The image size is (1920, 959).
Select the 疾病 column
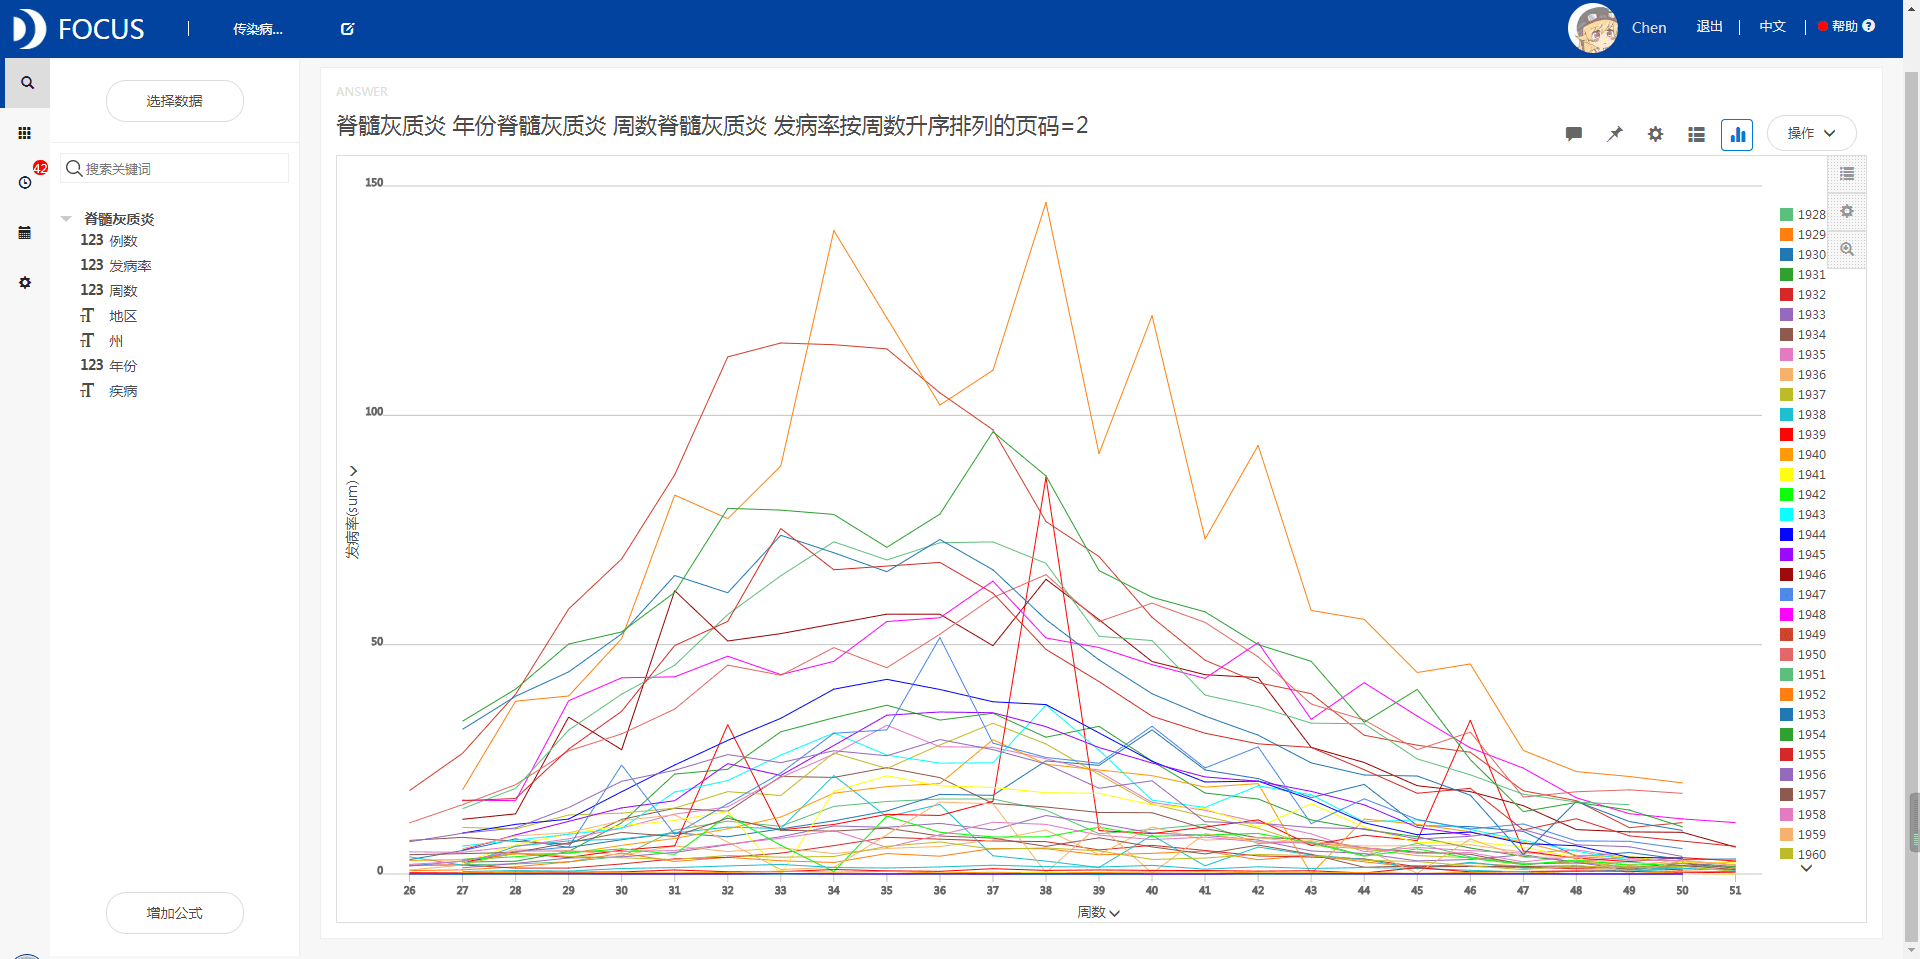click(x=123, y=390)
